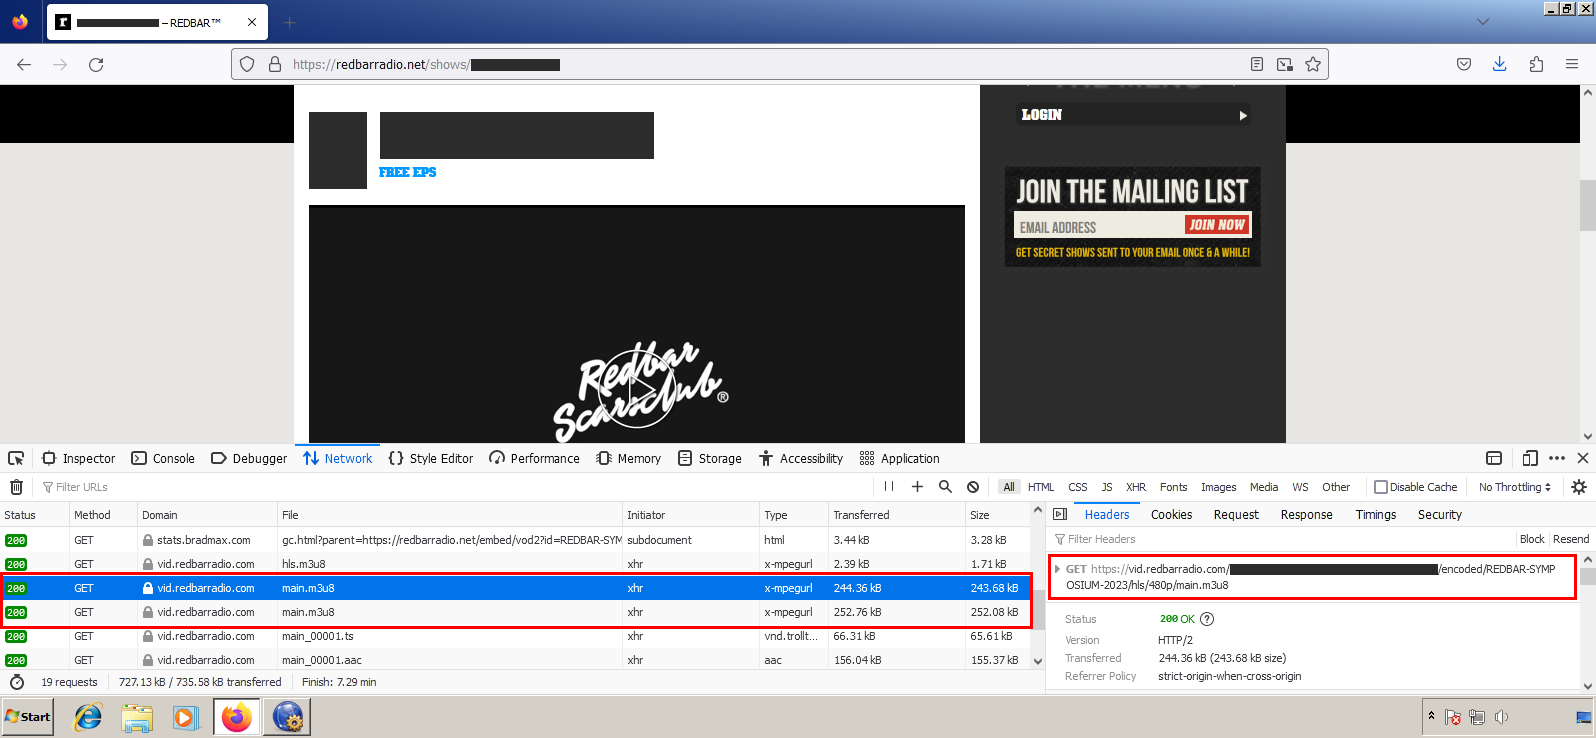
Task: Bookmark this page with the star icon
Action: (1313, 64)
